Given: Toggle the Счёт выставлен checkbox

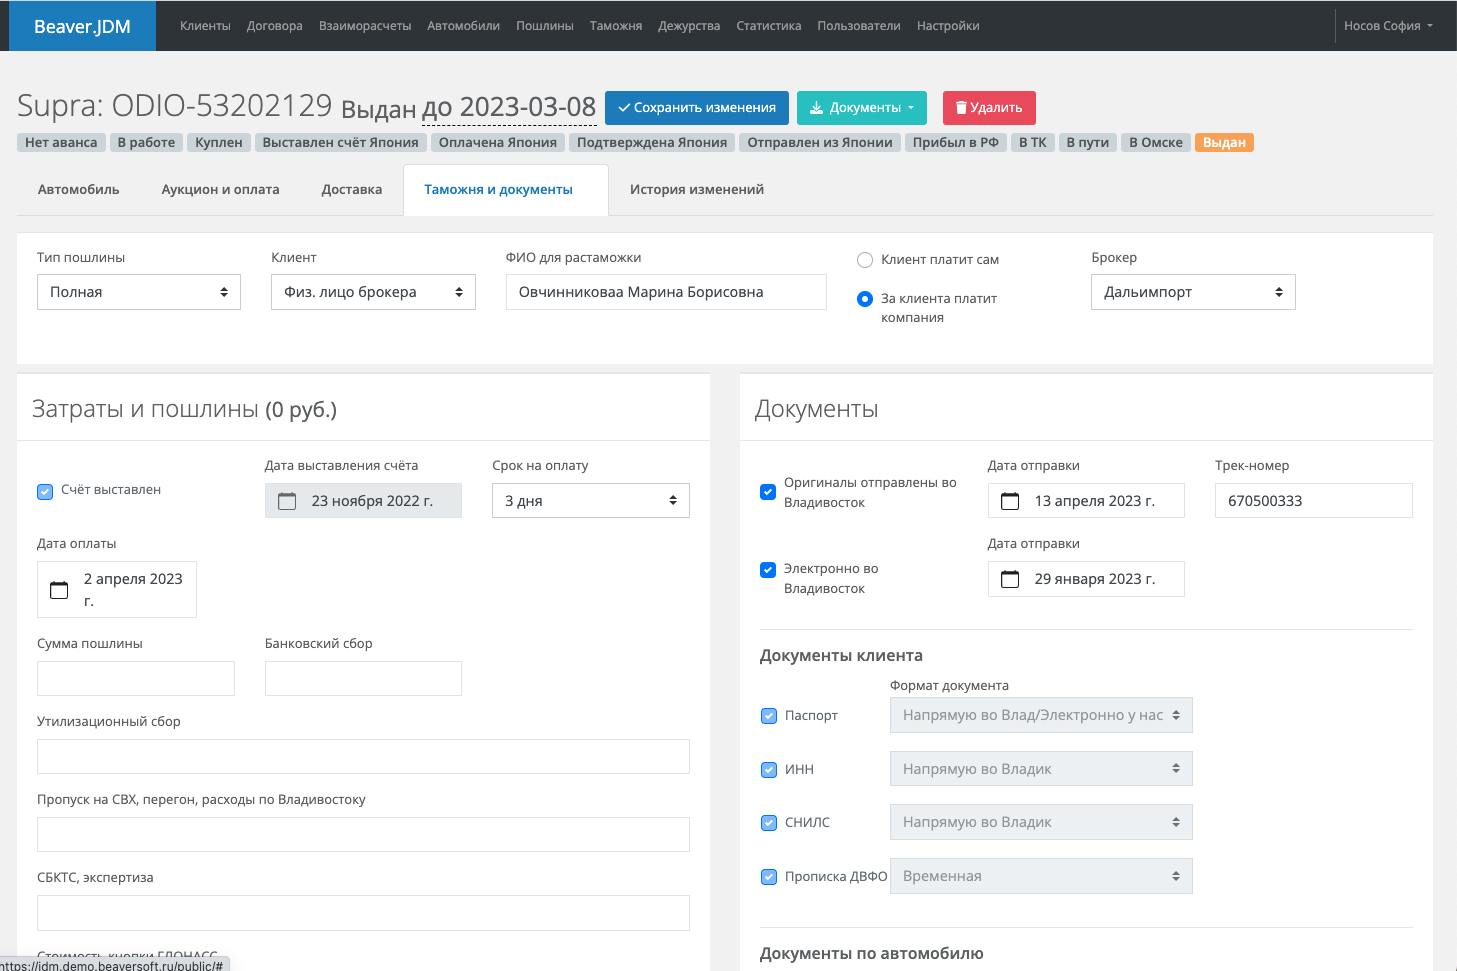Looking at the screenshot, I should pos(45,491).
